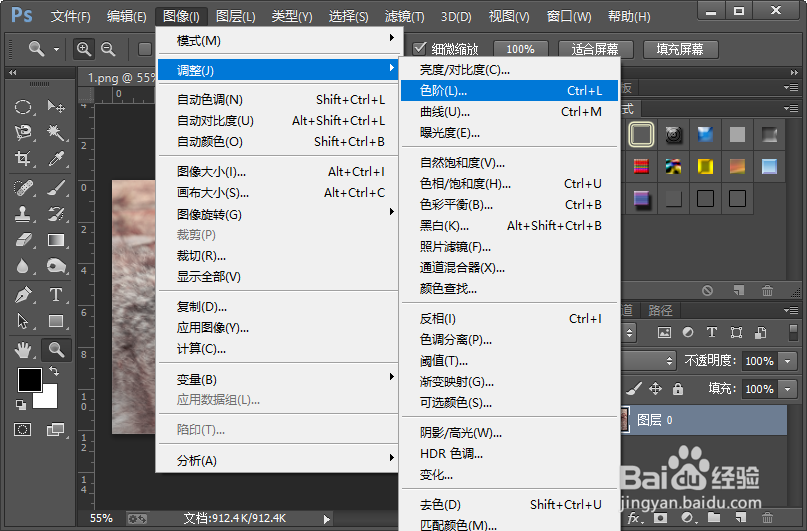Select the Pen tool
This screenshot has width=807, height=531.
(23, 295)
